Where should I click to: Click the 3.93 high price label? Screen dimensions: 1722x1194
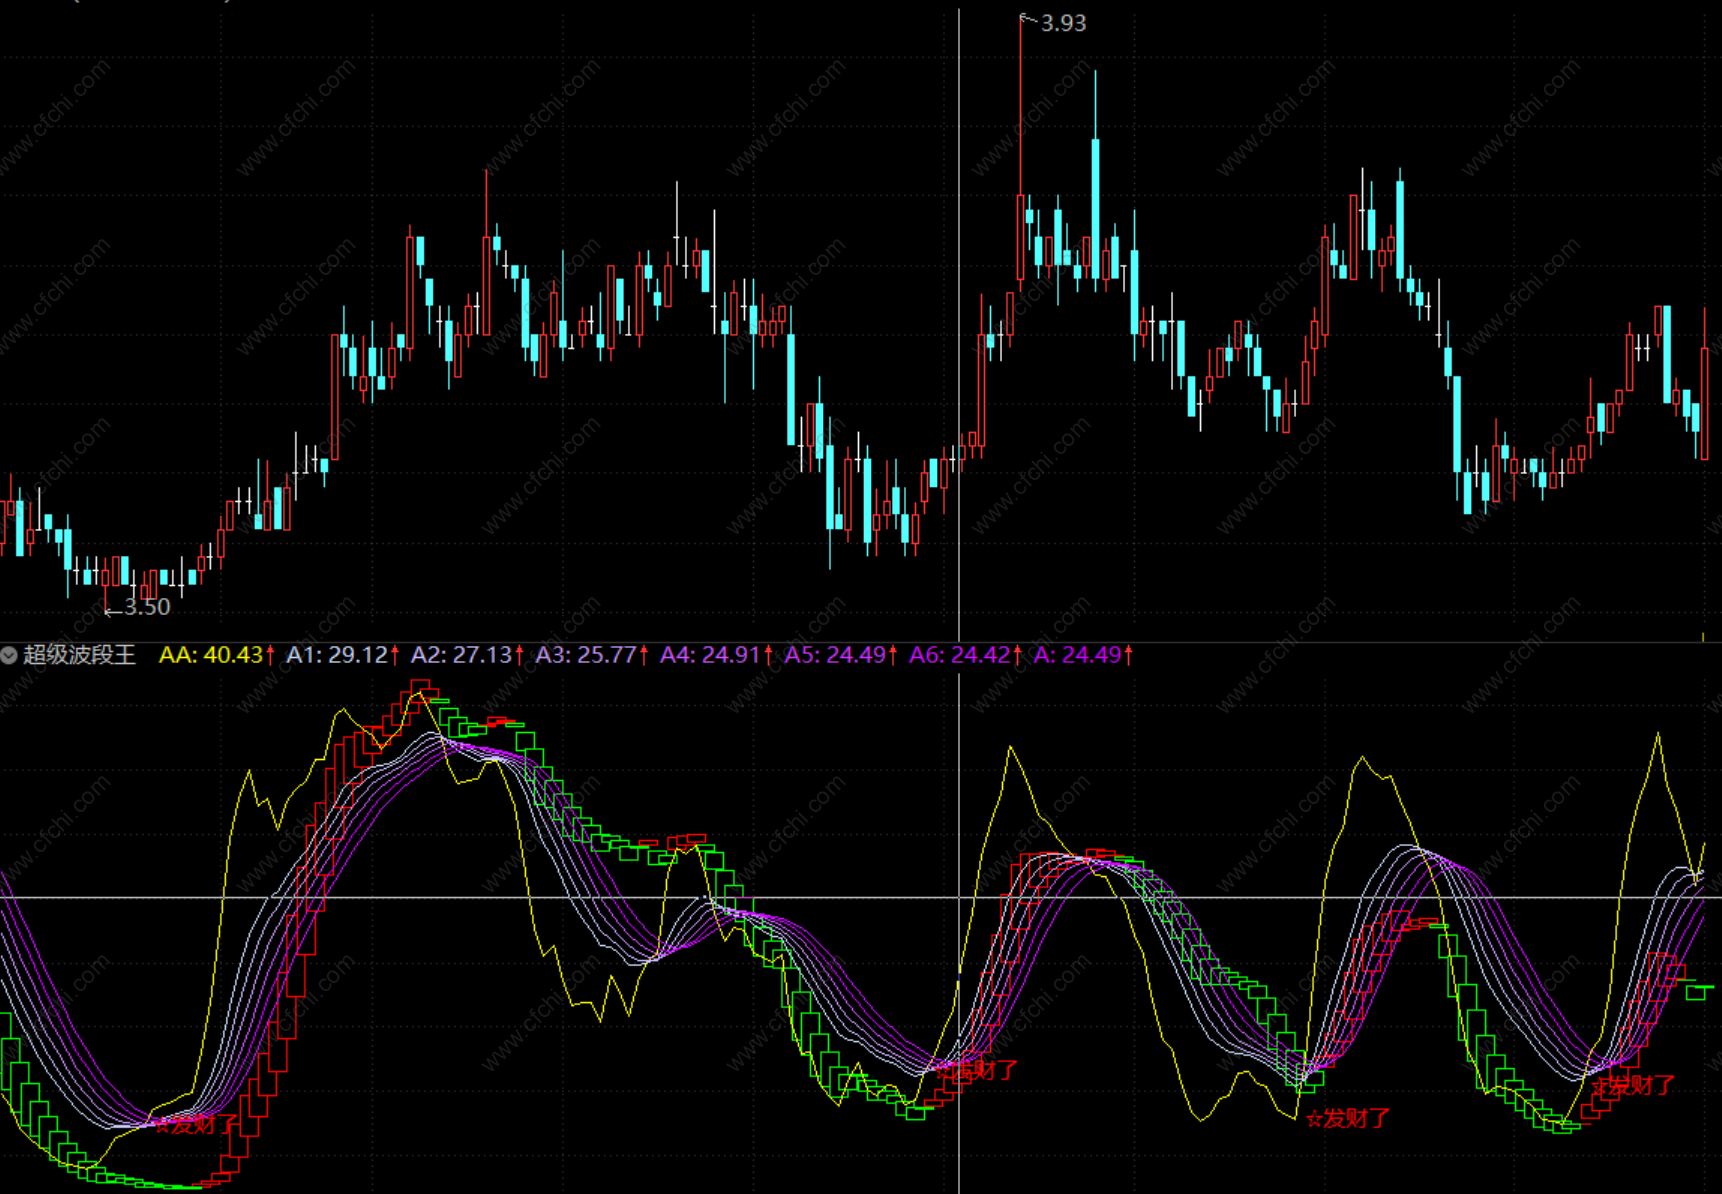click(x=1063, y=23)
